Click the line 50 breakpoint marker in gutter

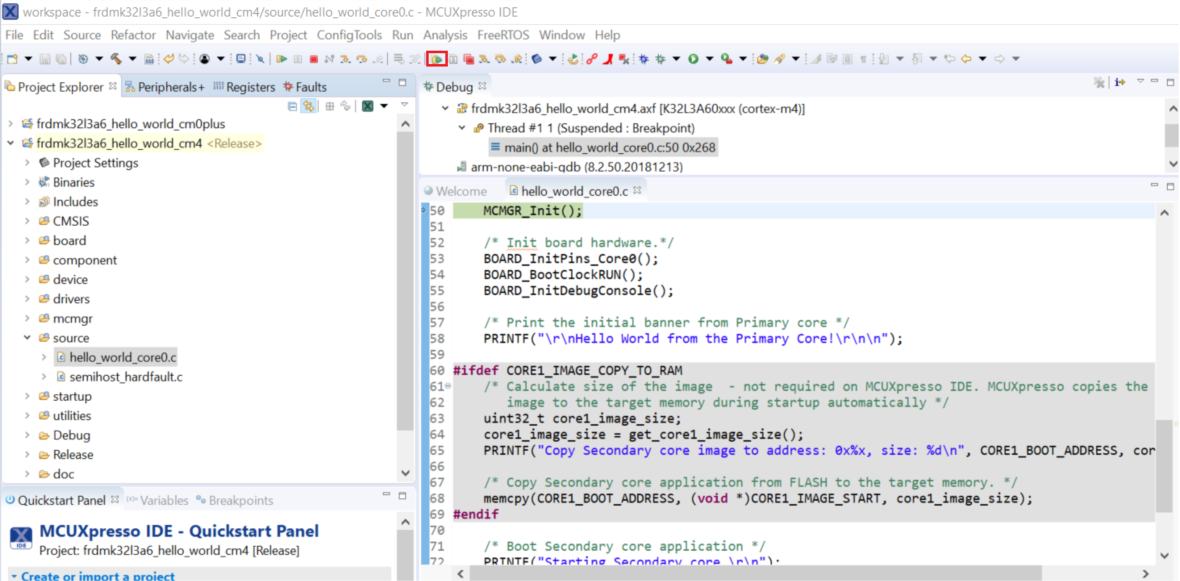[425, 211]
